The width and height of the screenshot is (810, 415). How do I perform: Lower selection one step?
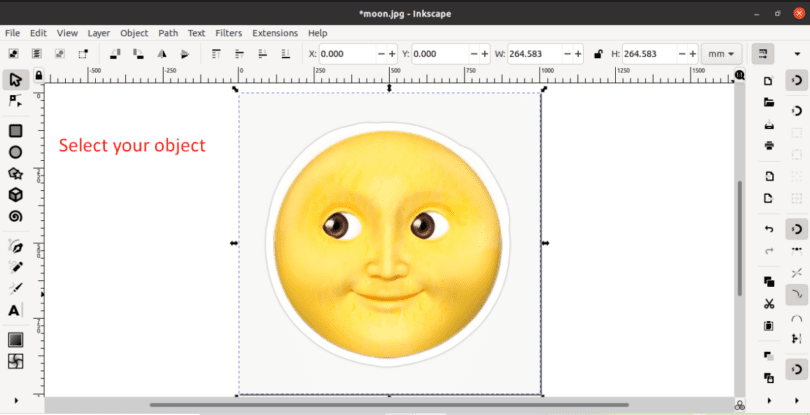262,54
